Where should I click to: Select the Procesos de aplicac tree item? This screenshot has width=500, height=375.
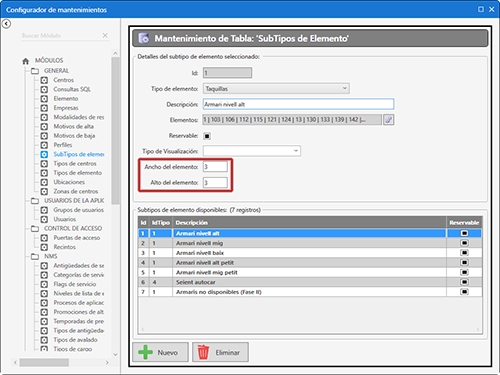click(x=79, y=303)
